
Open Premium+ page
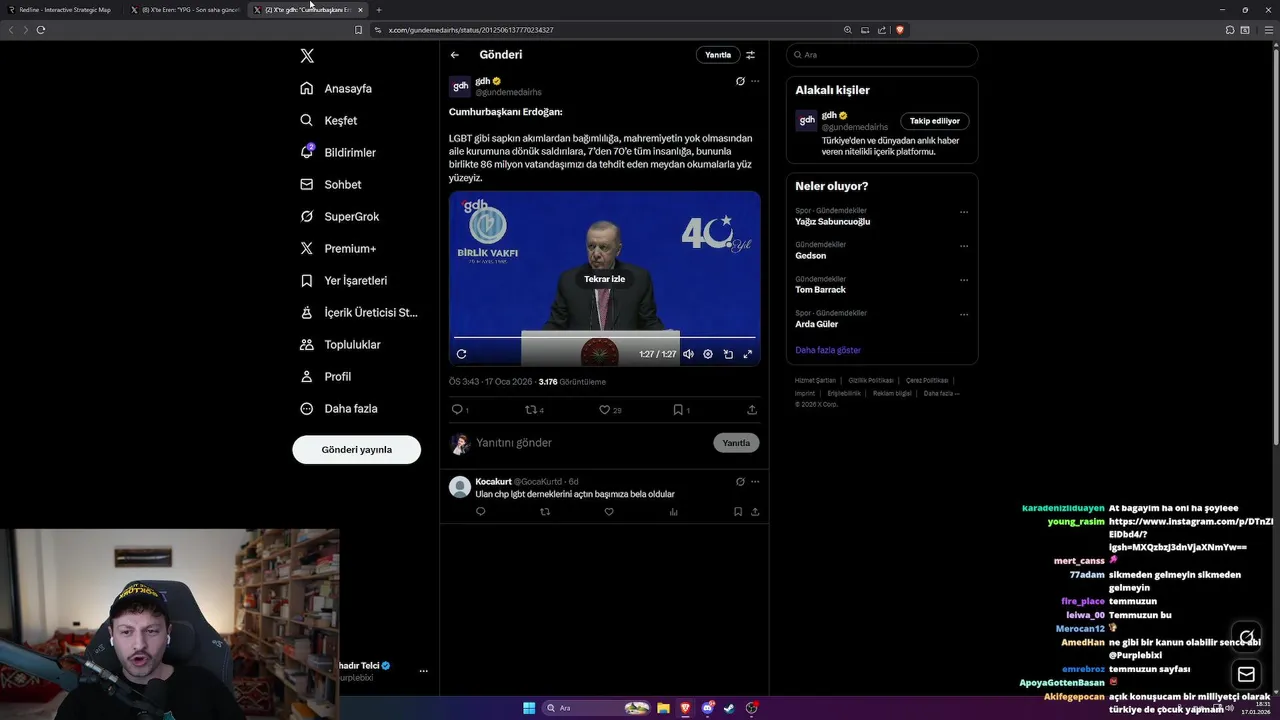338,248
